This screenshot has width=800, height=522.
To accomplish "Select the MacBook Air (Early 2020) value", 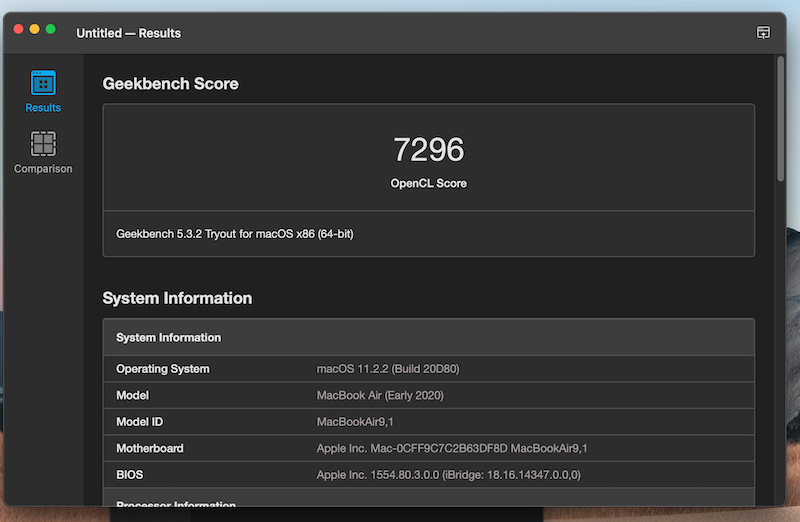I will pos(380,395).
